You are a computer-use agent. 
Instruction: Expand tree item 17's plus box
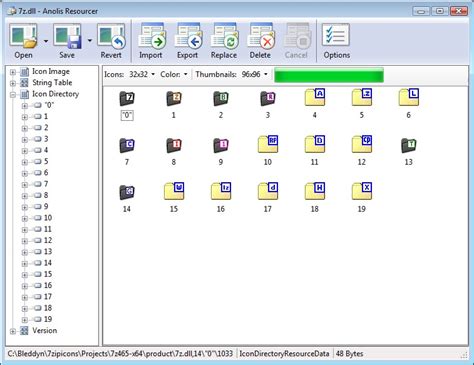click(x=24, y=297)
